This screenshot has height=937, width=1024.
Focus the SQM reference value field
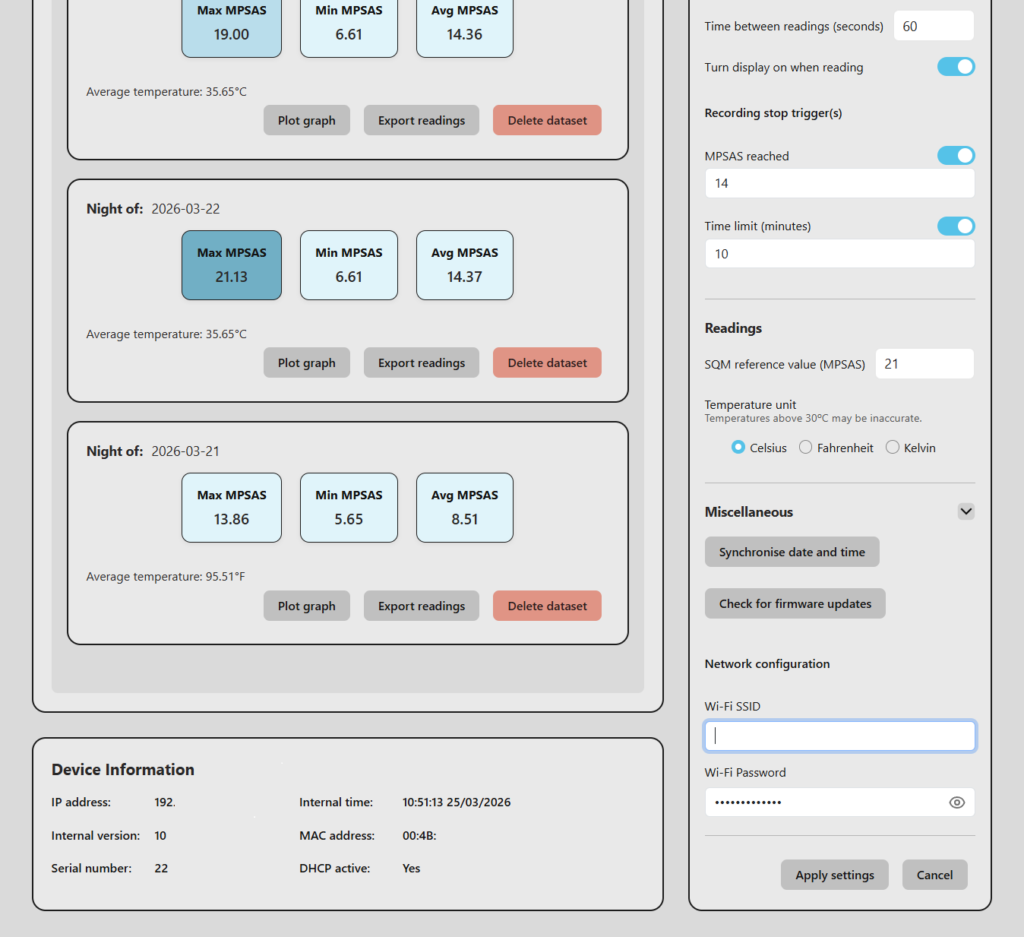[x=924, y=364]
